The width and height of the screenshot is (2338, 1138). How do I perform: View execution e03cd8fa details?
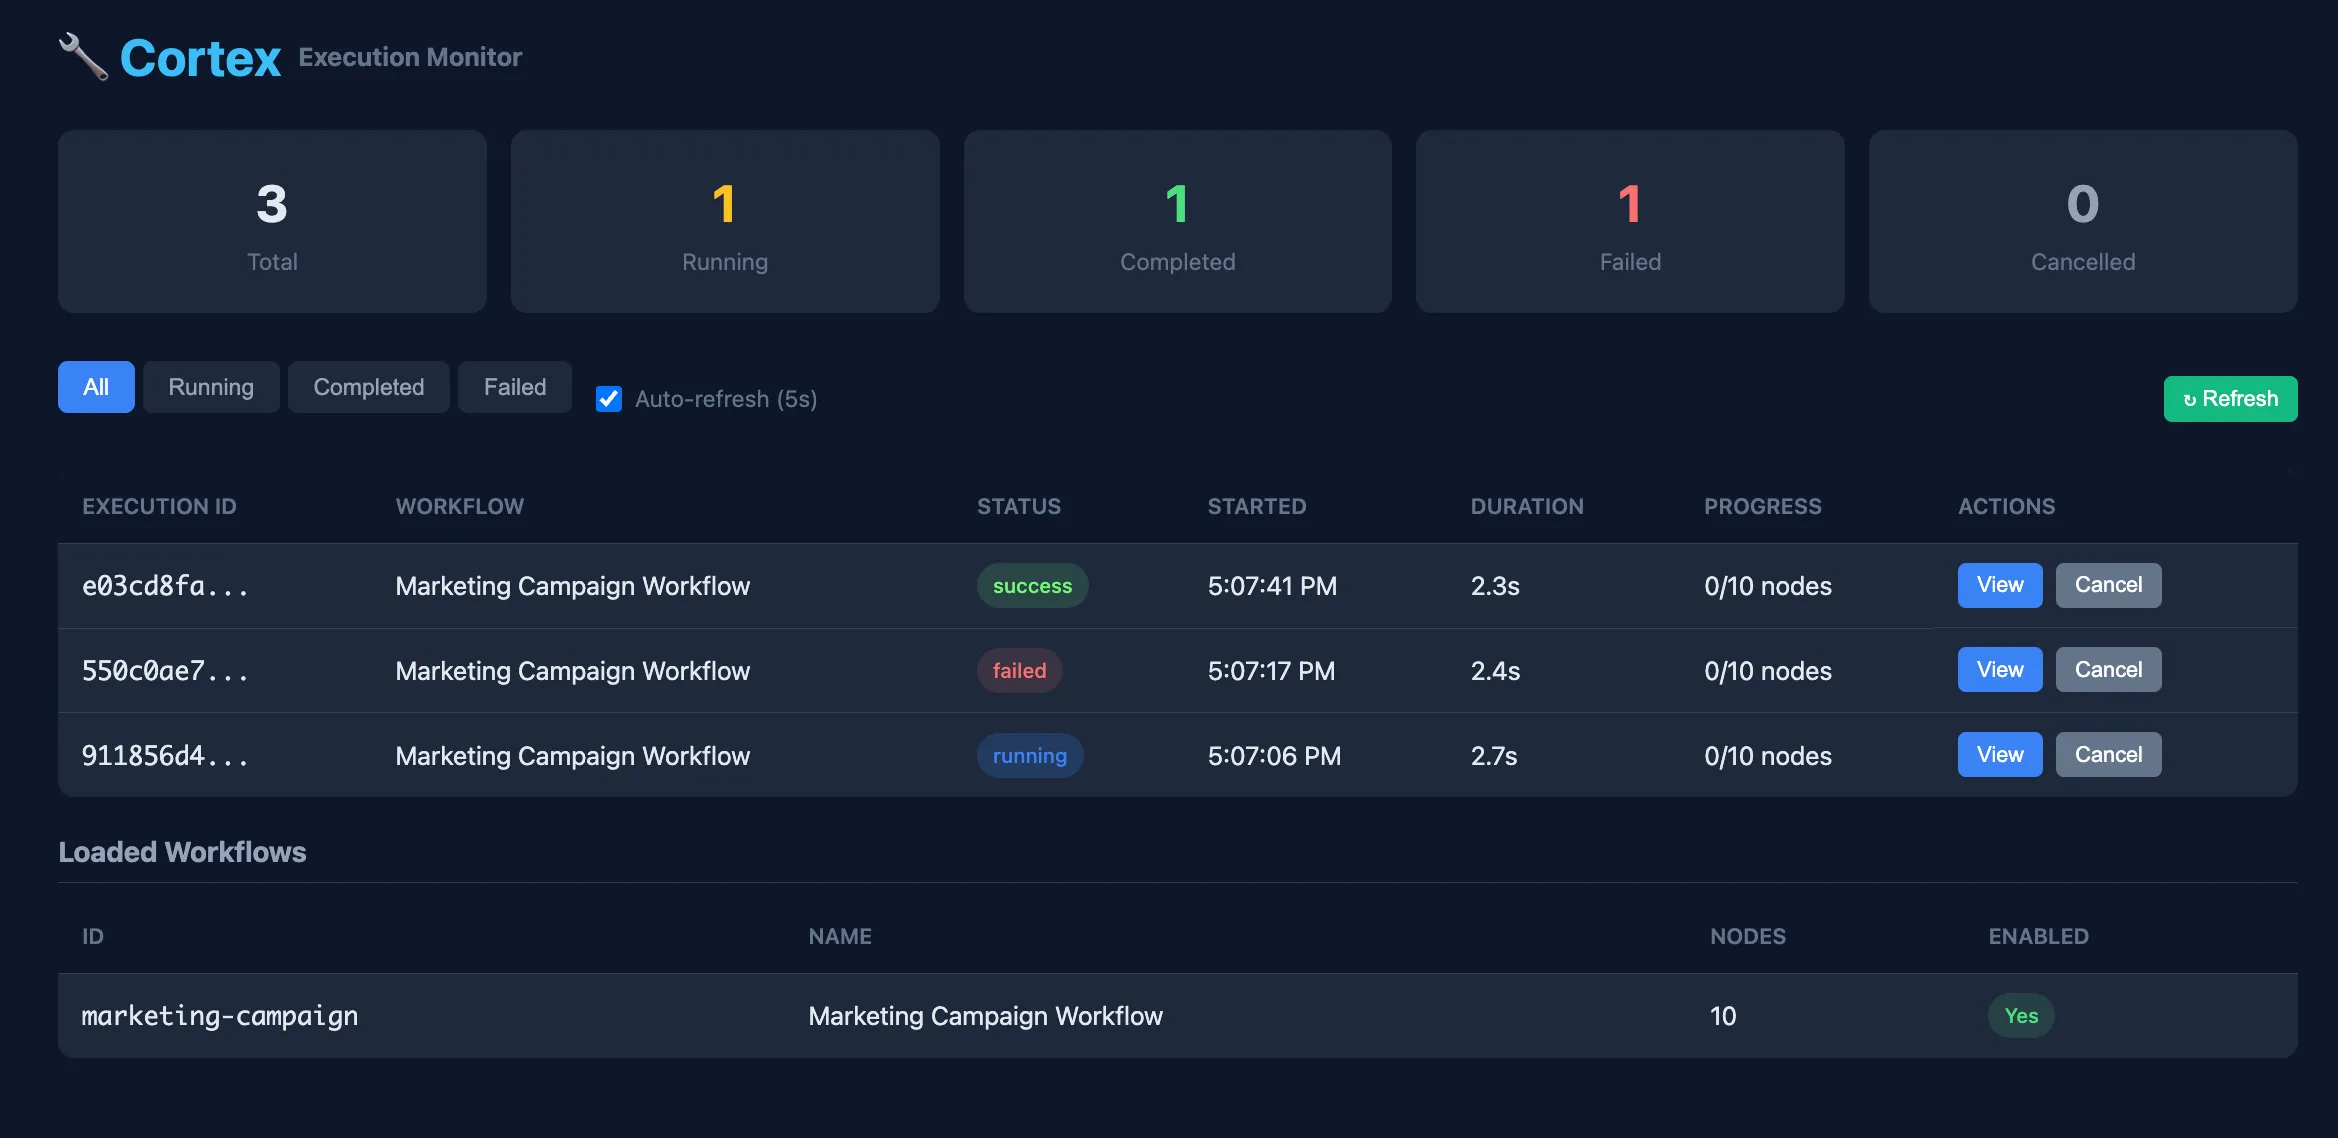click(2000, 585)
